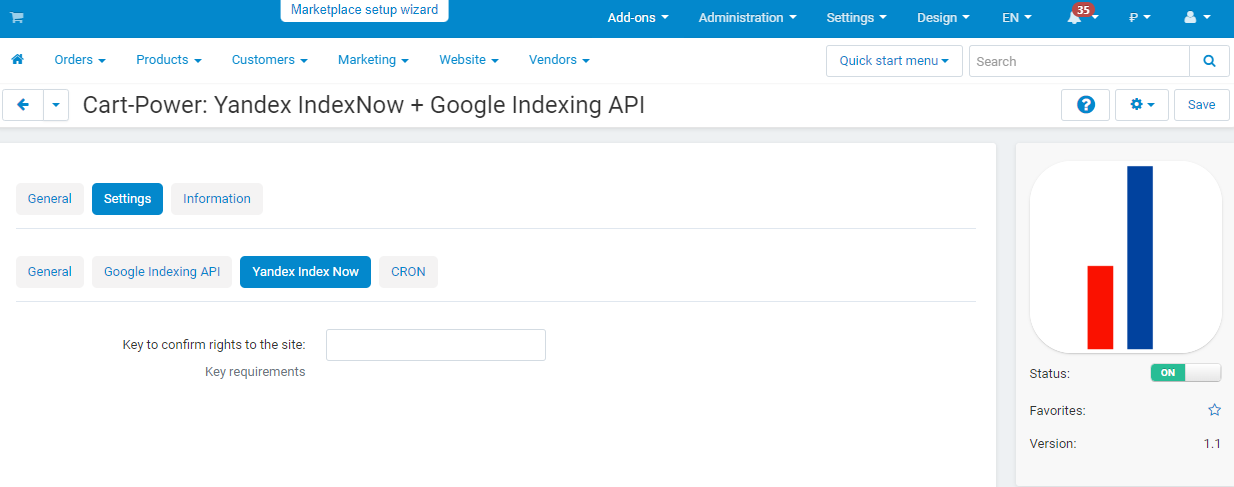Open the Administration dropdown menu
The width and height of the screenshot is (1234, 487).
748,18
